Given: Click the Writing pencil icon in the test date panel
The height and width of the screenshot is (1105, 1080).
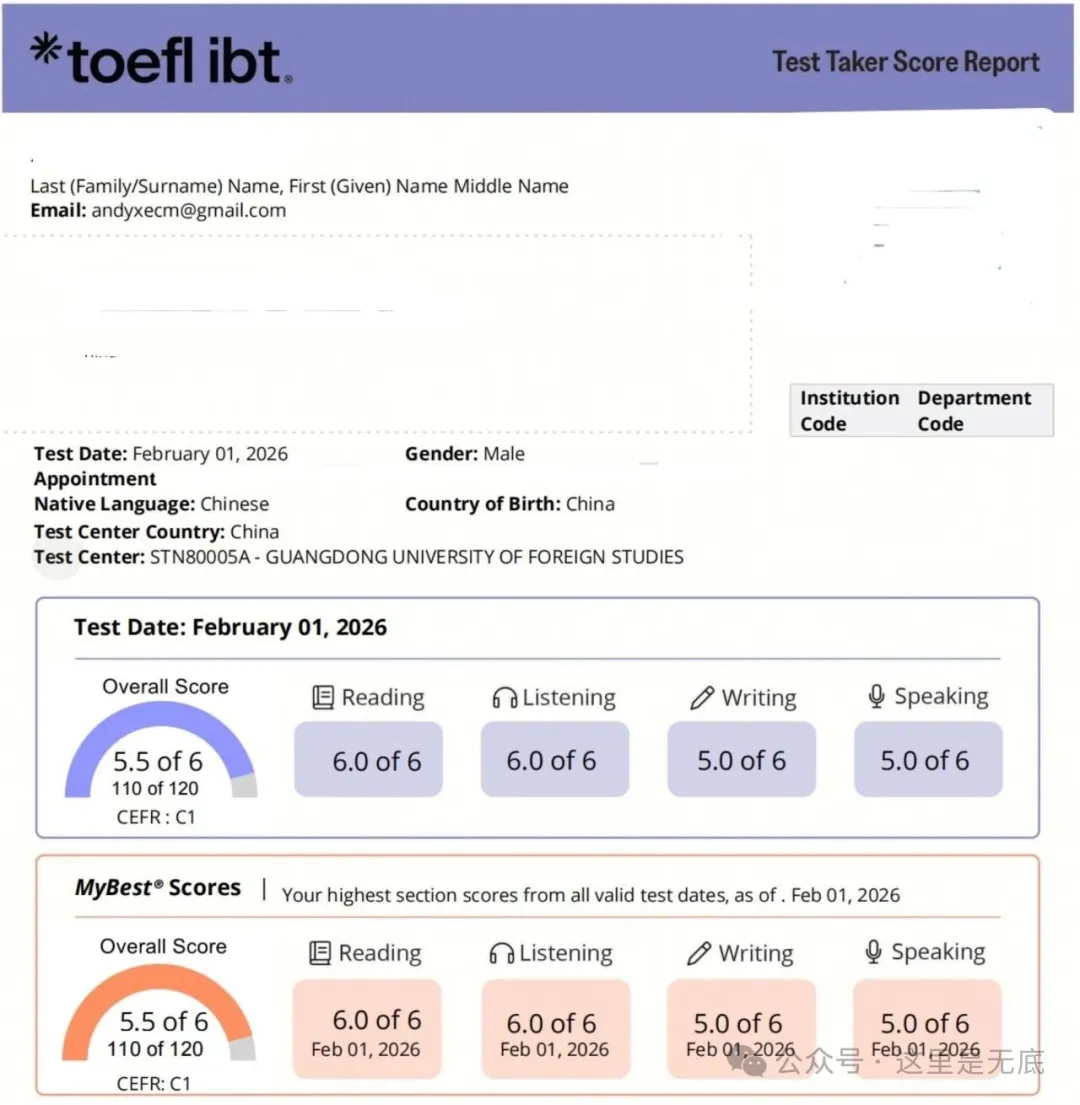Looking at the screenshot, I should 702,698.
